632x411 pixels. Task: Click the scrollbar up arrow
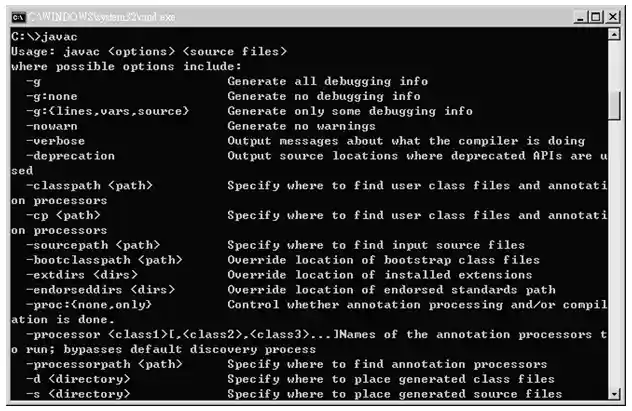614,36
